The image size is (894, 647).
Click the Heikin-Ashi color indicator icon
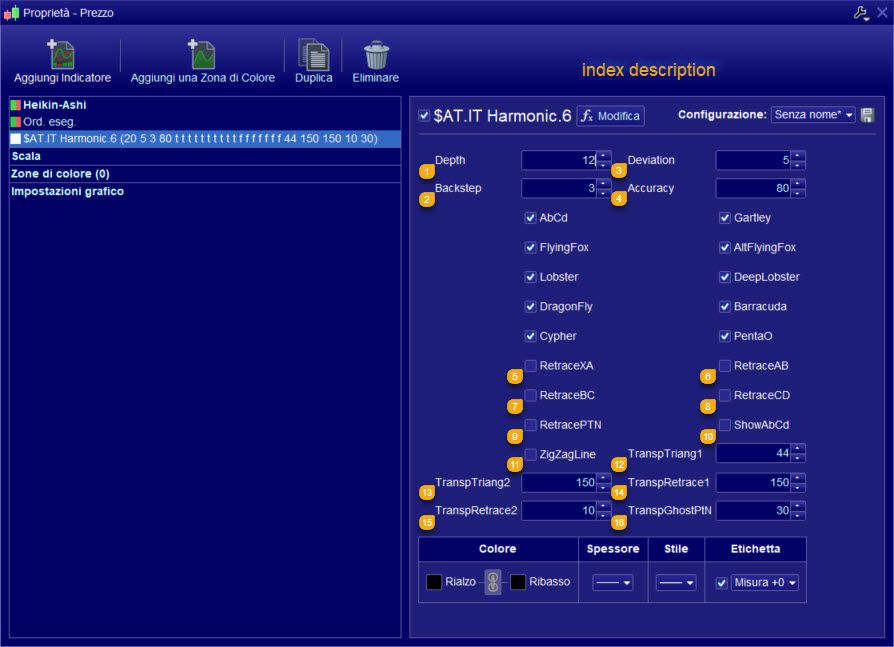pyautogui.click(x=15, y=105)
